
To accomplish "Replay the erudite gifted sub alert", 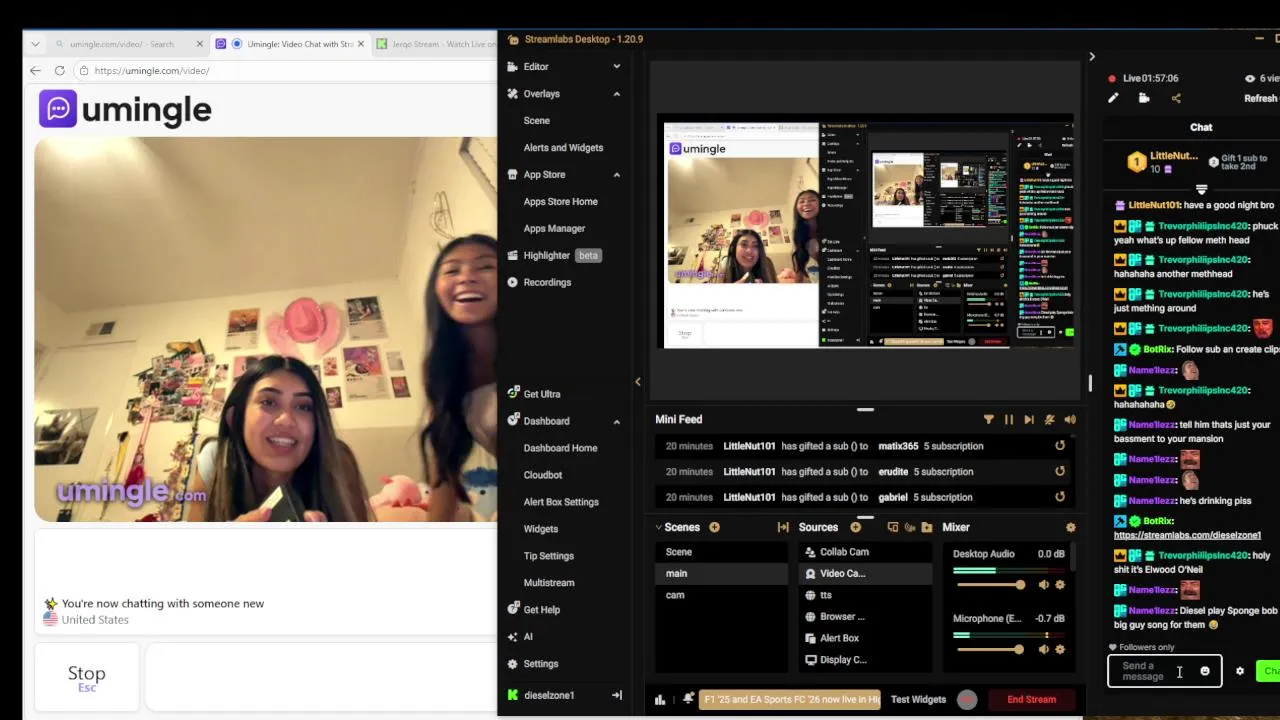I will pos(1060,471).
